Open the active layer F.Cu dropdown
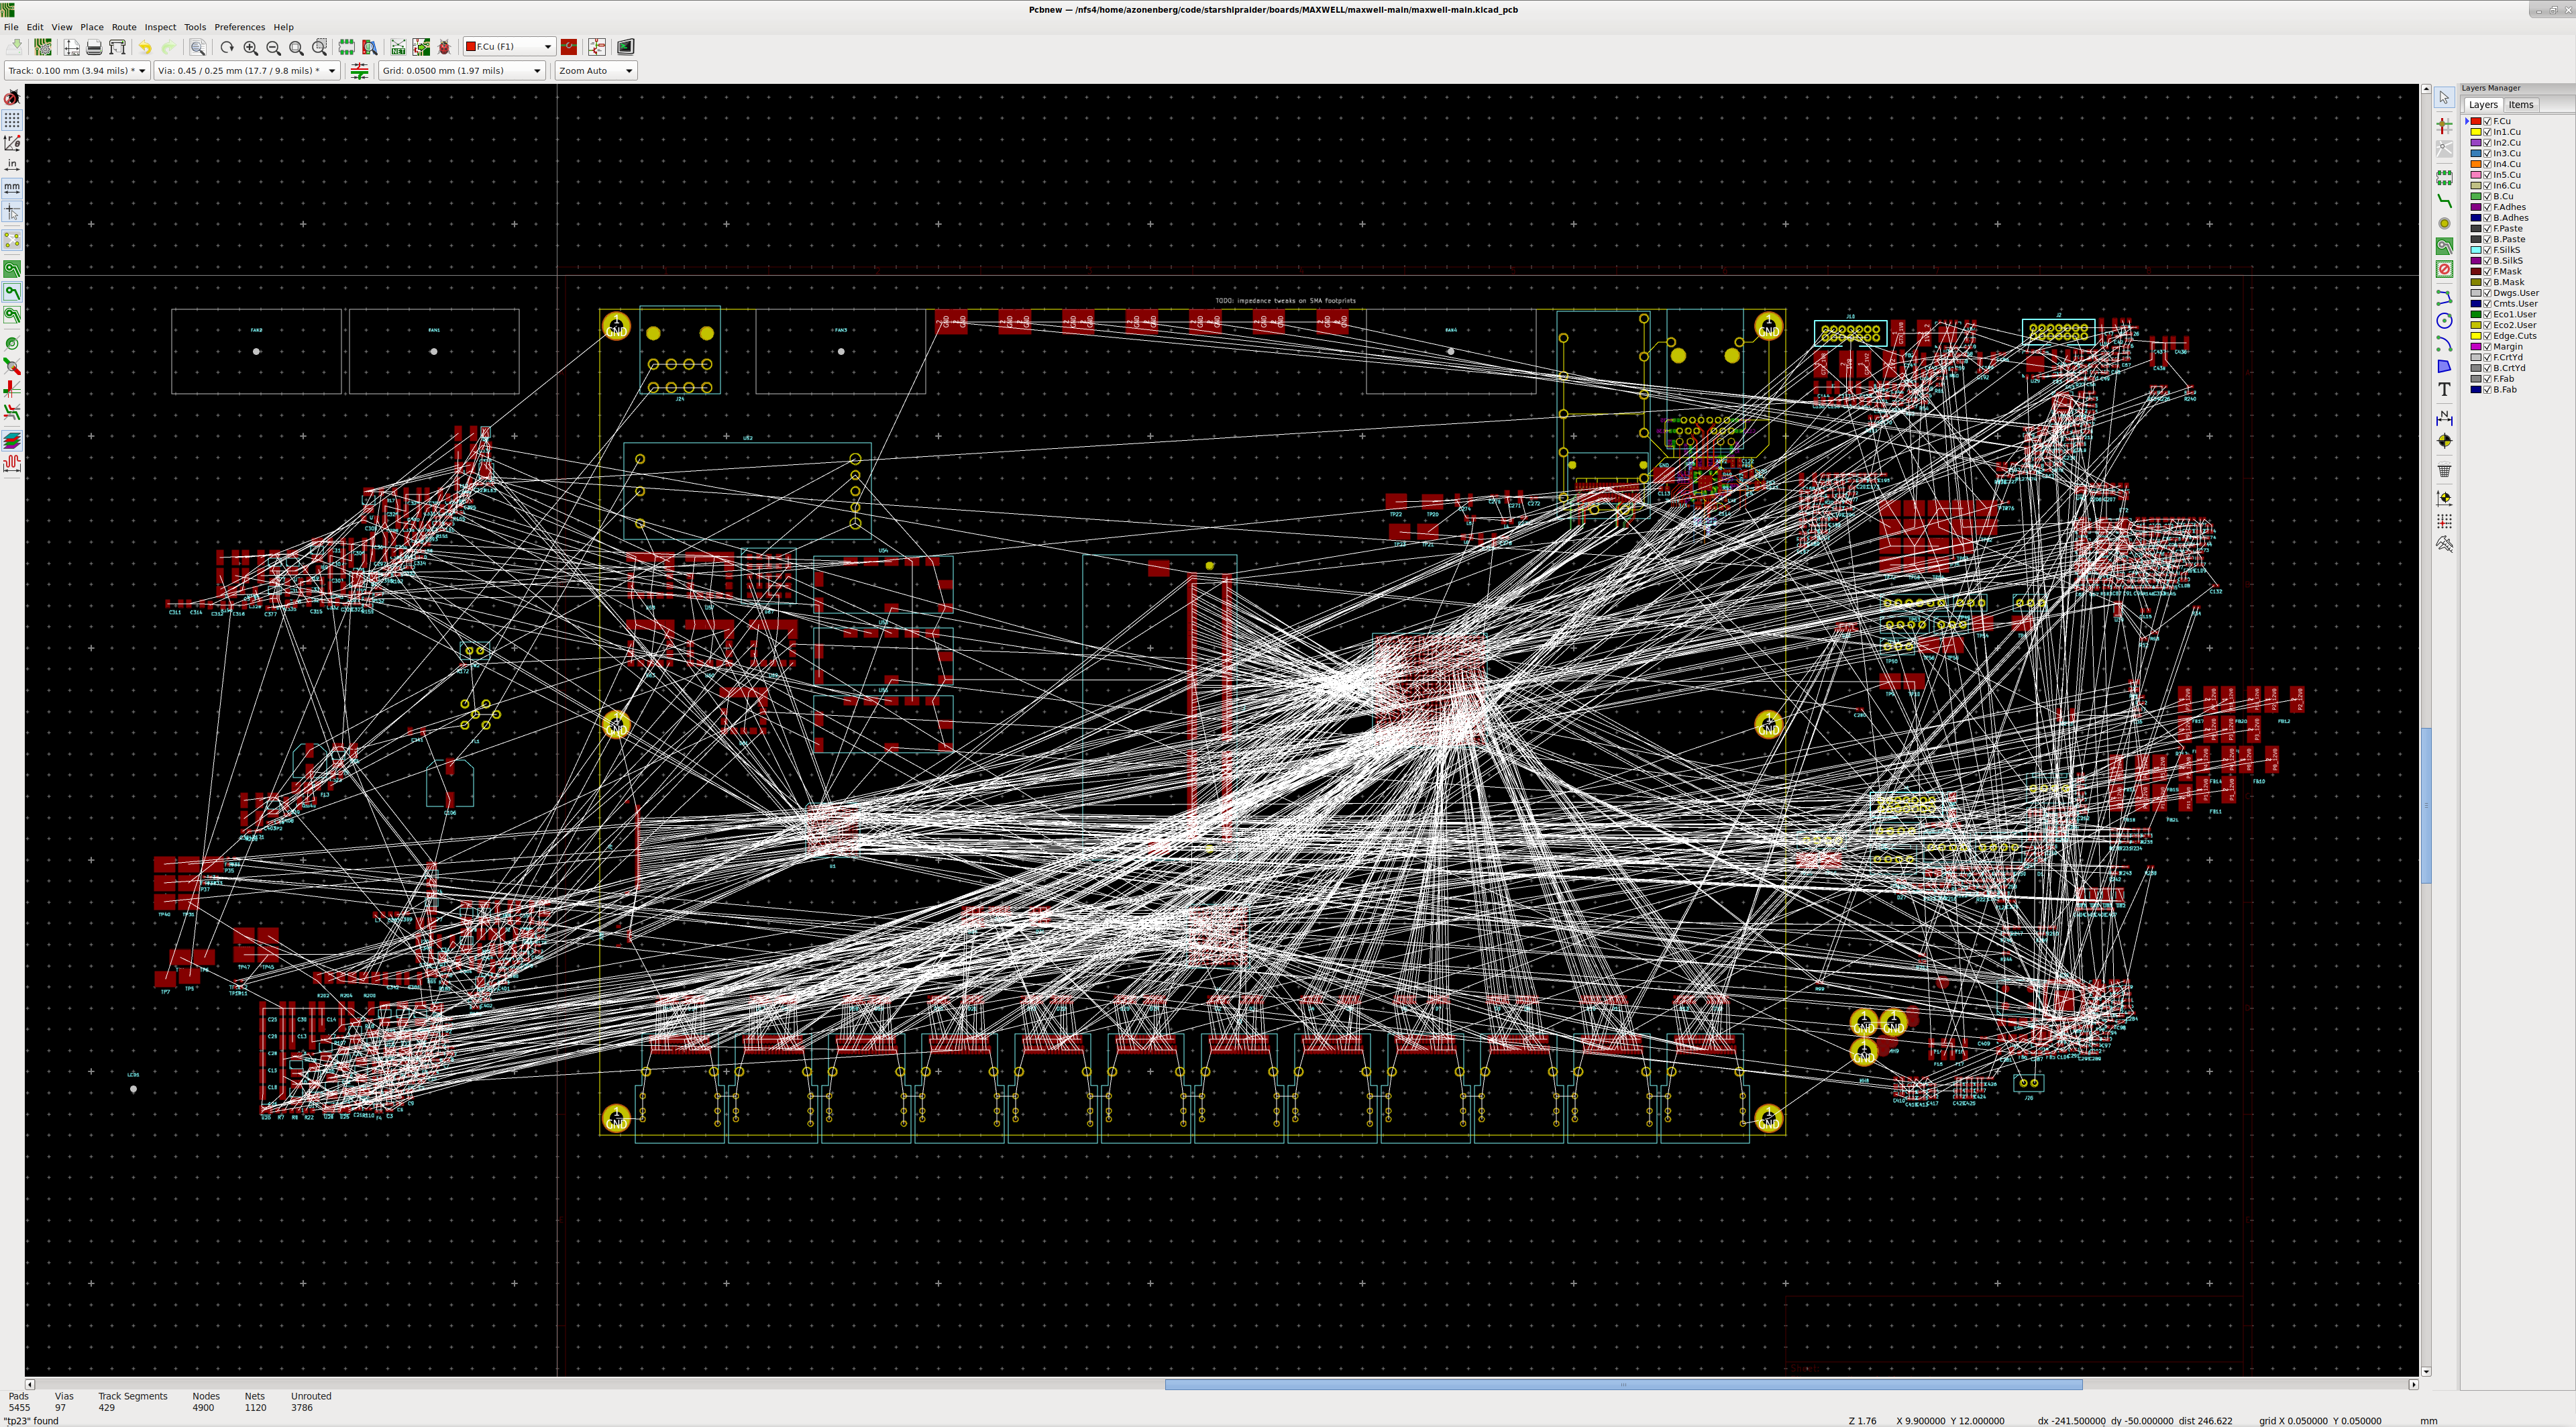The width and height of the screenshot is (2576, 1427). click(x=509, y=47)
